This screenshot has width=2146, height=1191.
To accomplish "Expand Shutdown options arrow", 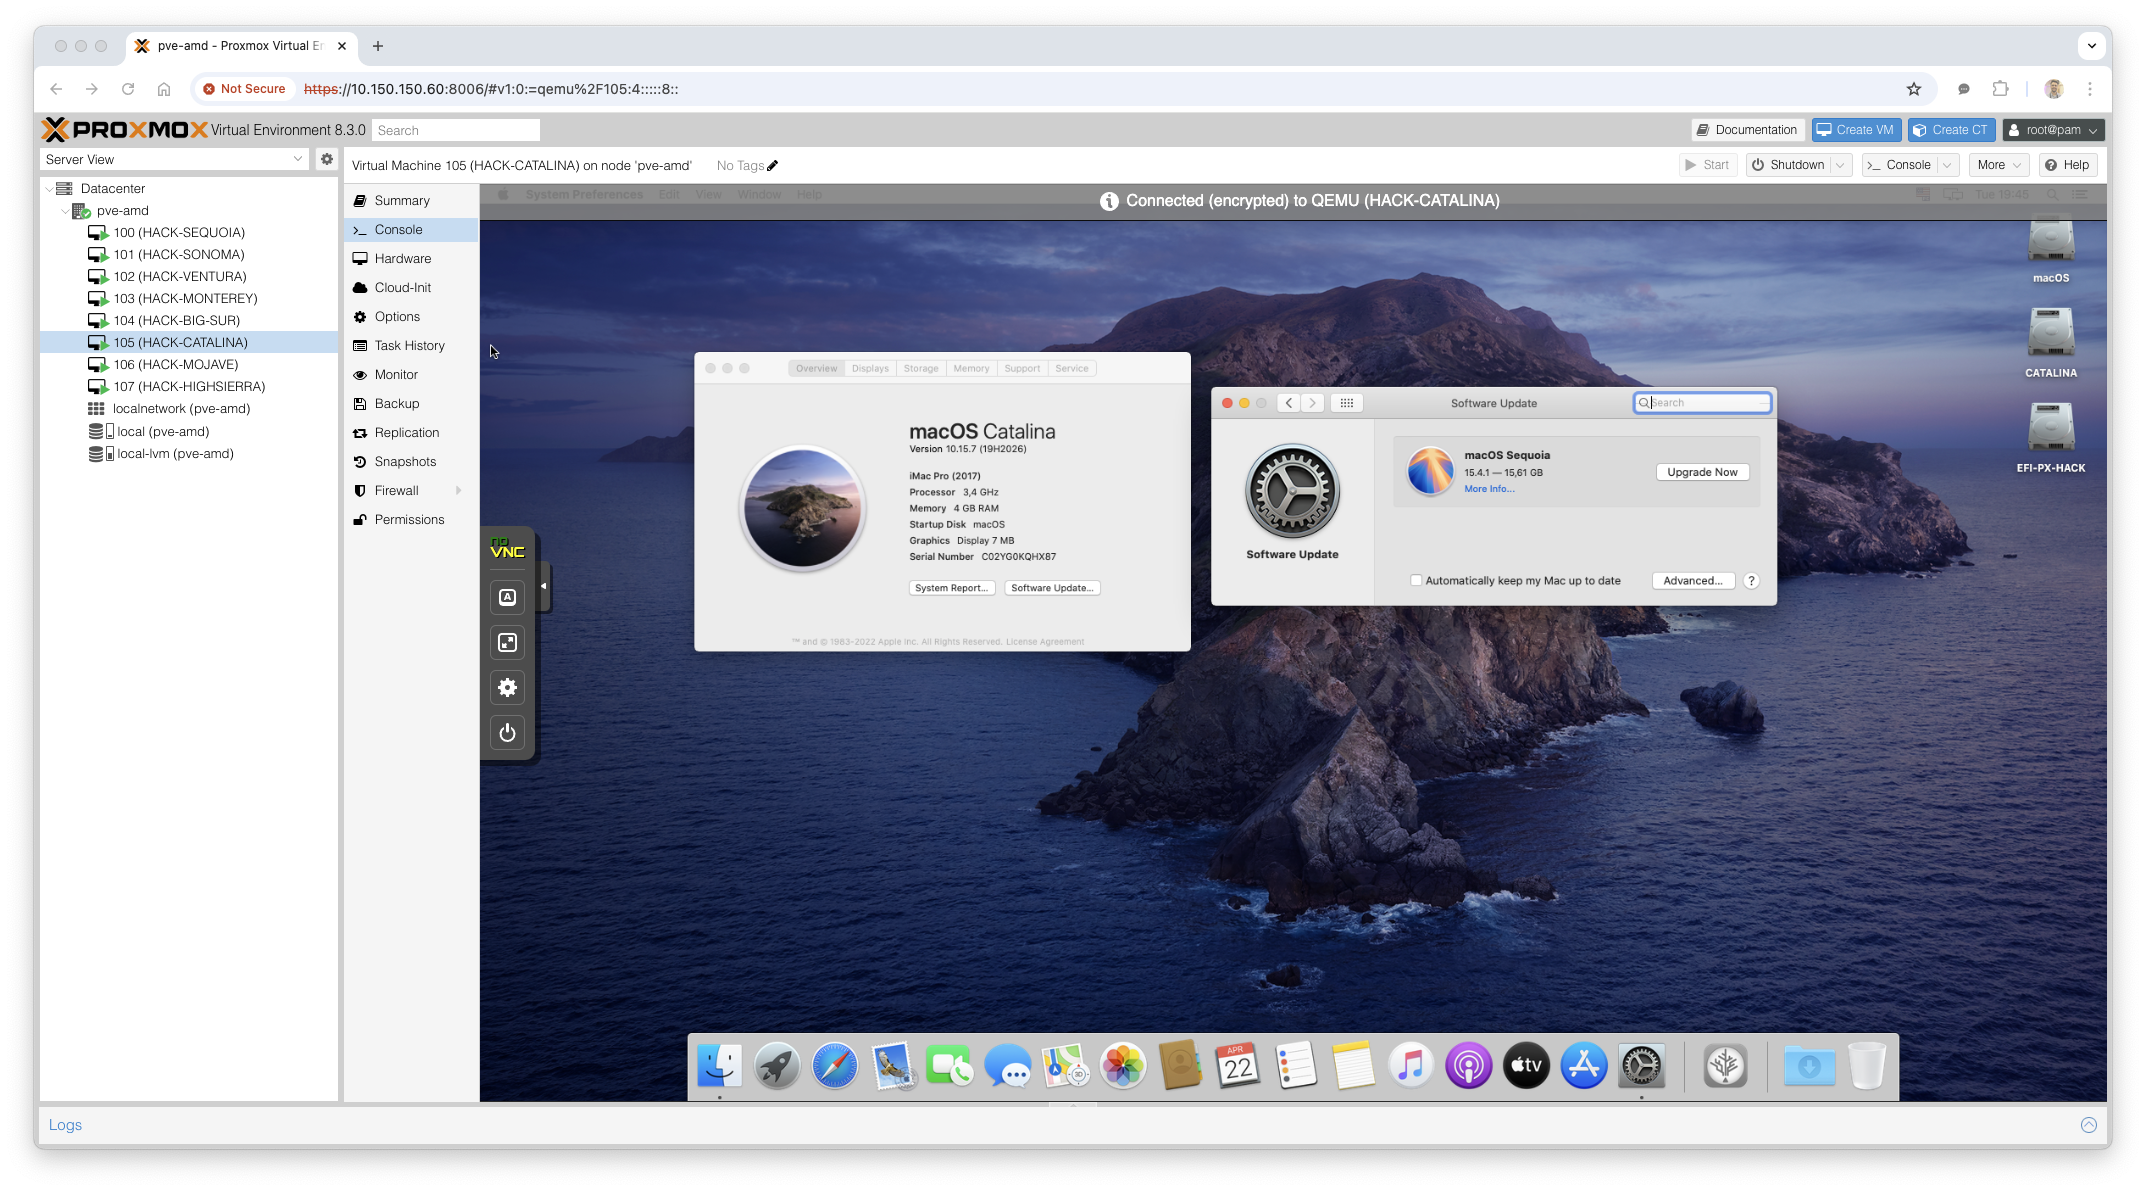I will tap(1841, 165).
